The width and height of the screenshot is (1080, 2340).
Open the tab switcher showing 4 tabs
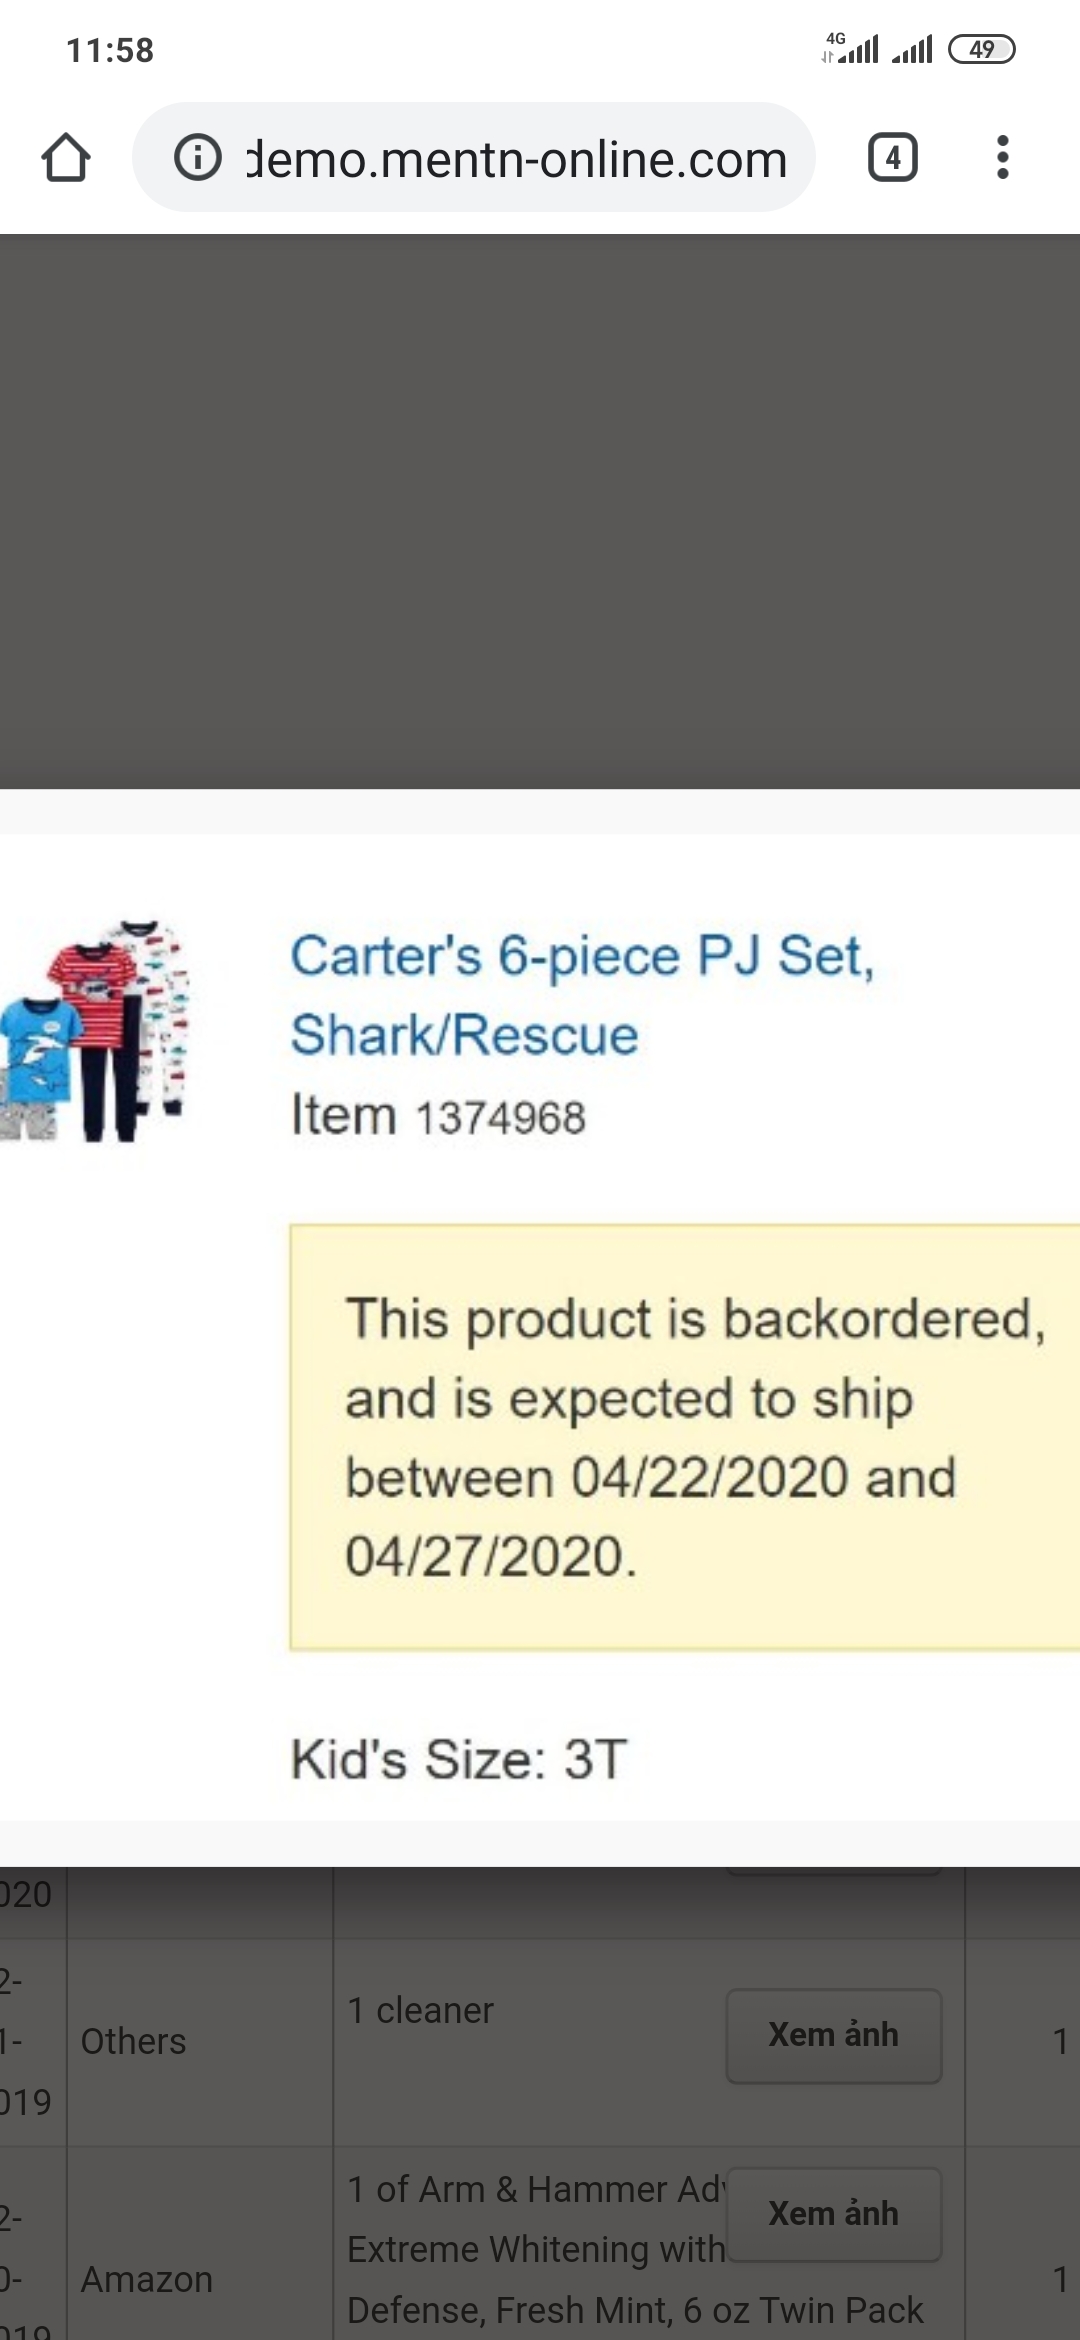(x=892, y=158)
